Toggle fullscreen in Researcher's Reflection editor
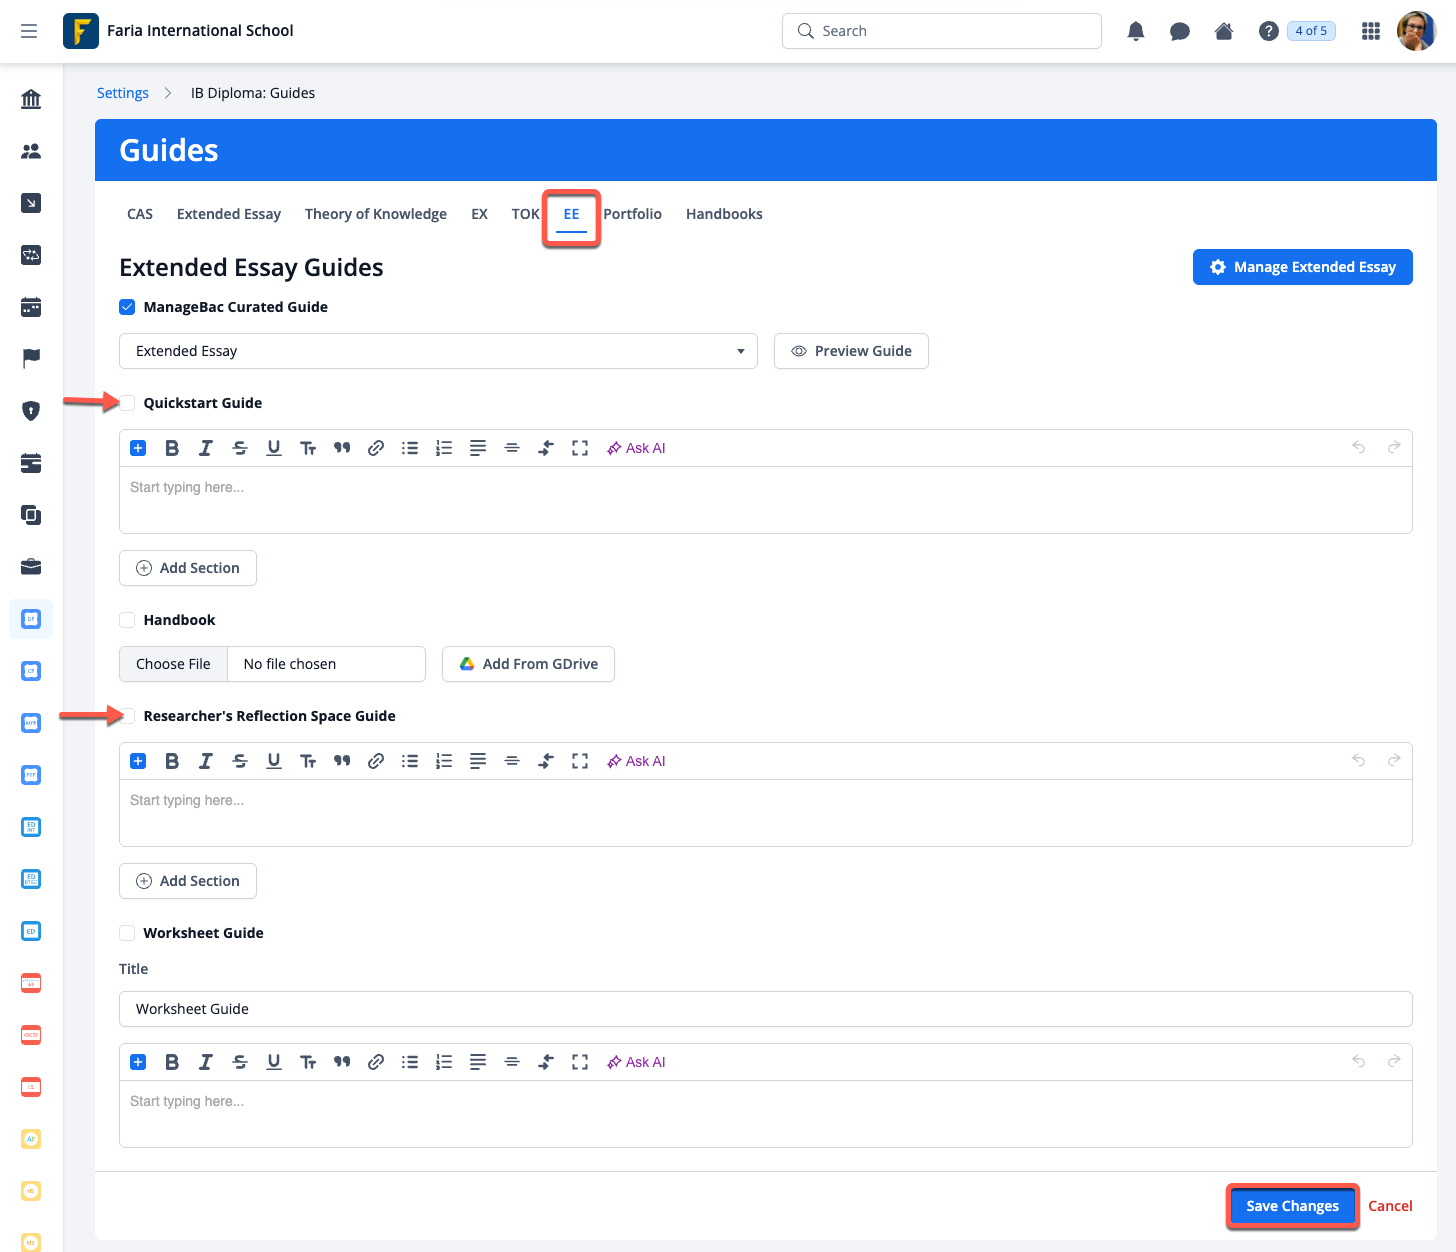This screenshot has height=1252, width=1456. point(580,761)
